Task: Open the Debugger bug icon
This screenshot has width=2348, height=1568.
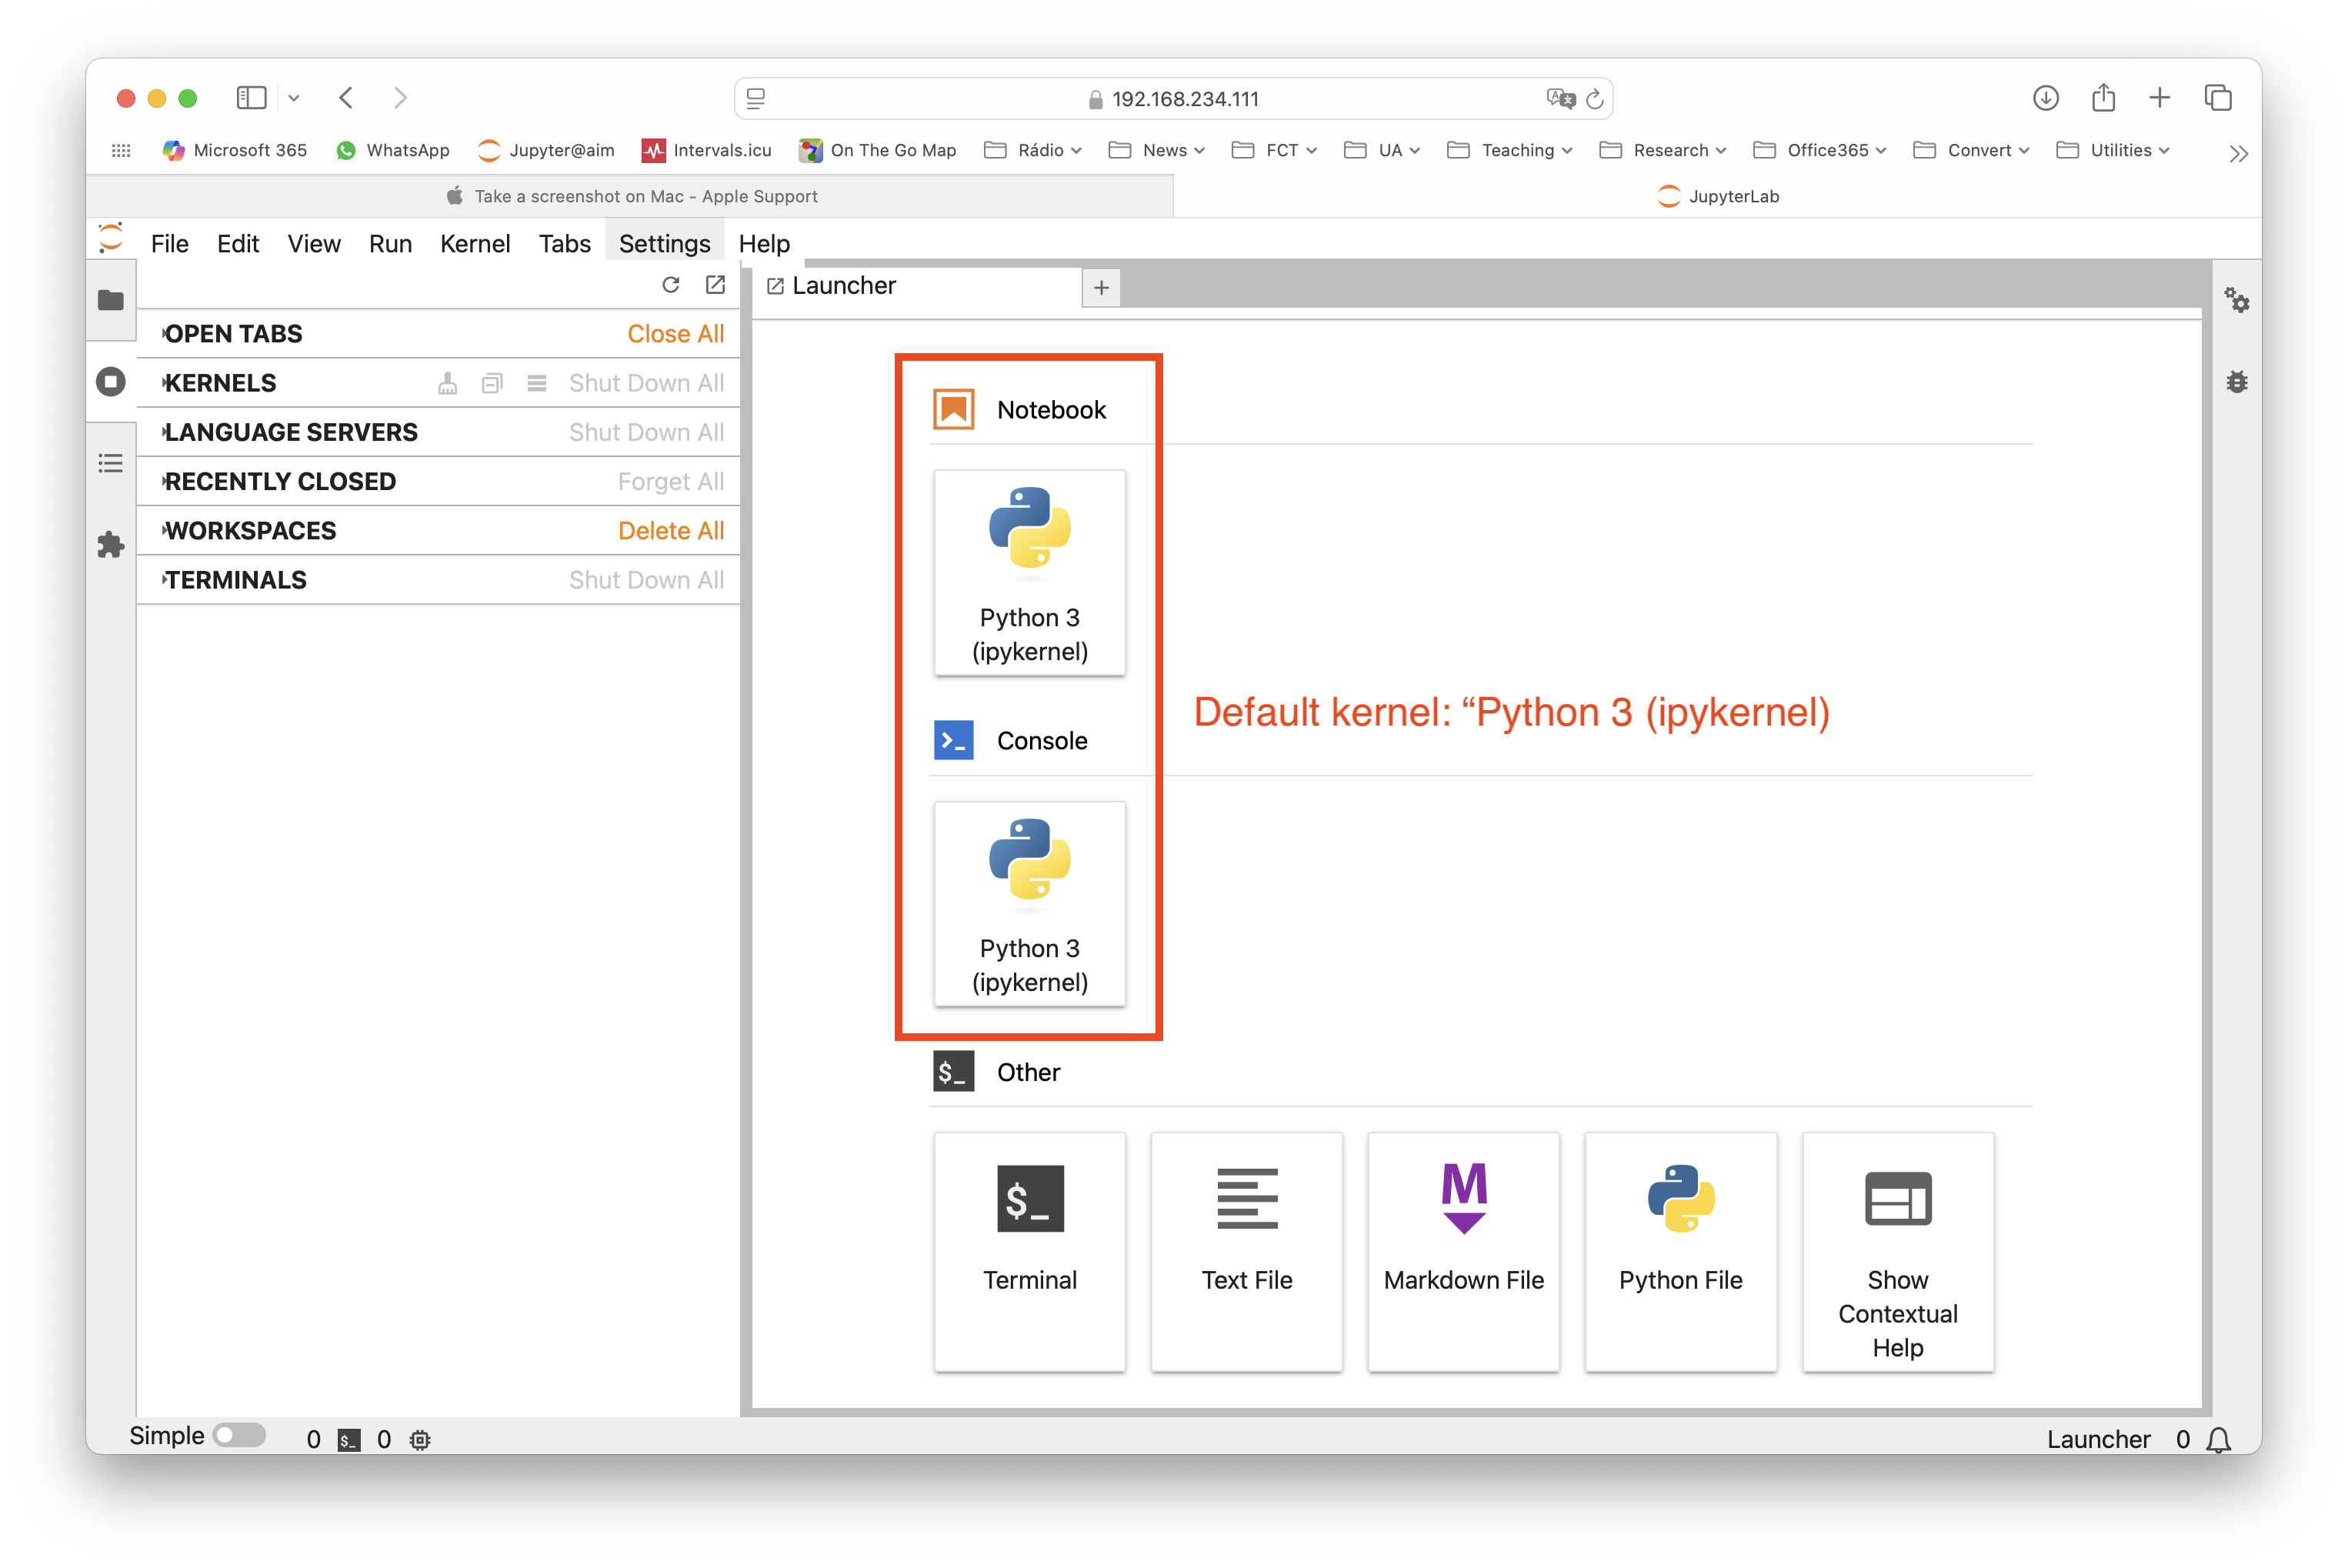Action: coord(2236,382)
